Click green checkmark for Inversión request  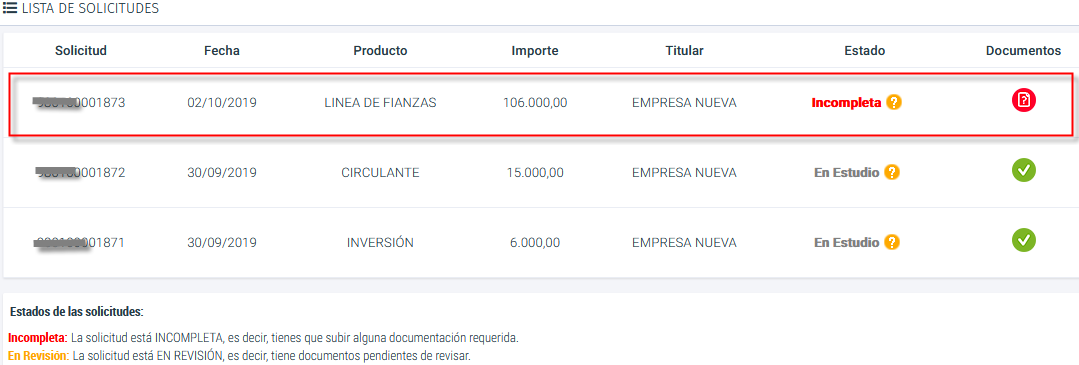click(x=1023, y=240)
